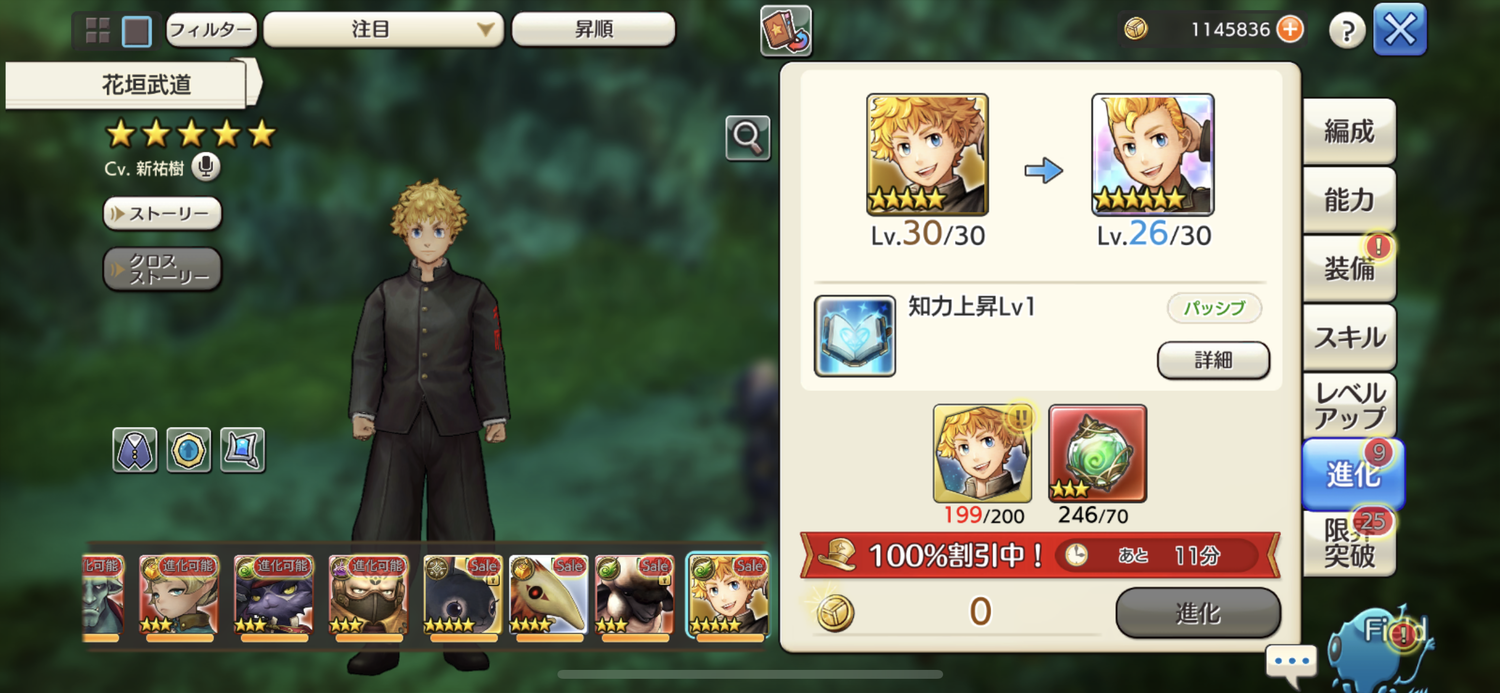Open the 注目 sort dropdown

pyautogui.click(x=383, y=30)
